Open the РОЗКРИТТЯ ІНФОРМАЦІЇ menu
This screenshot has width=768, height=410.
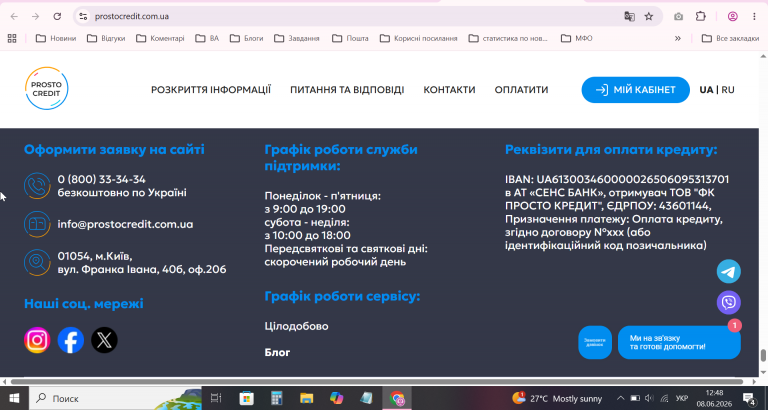pos(211,90)
